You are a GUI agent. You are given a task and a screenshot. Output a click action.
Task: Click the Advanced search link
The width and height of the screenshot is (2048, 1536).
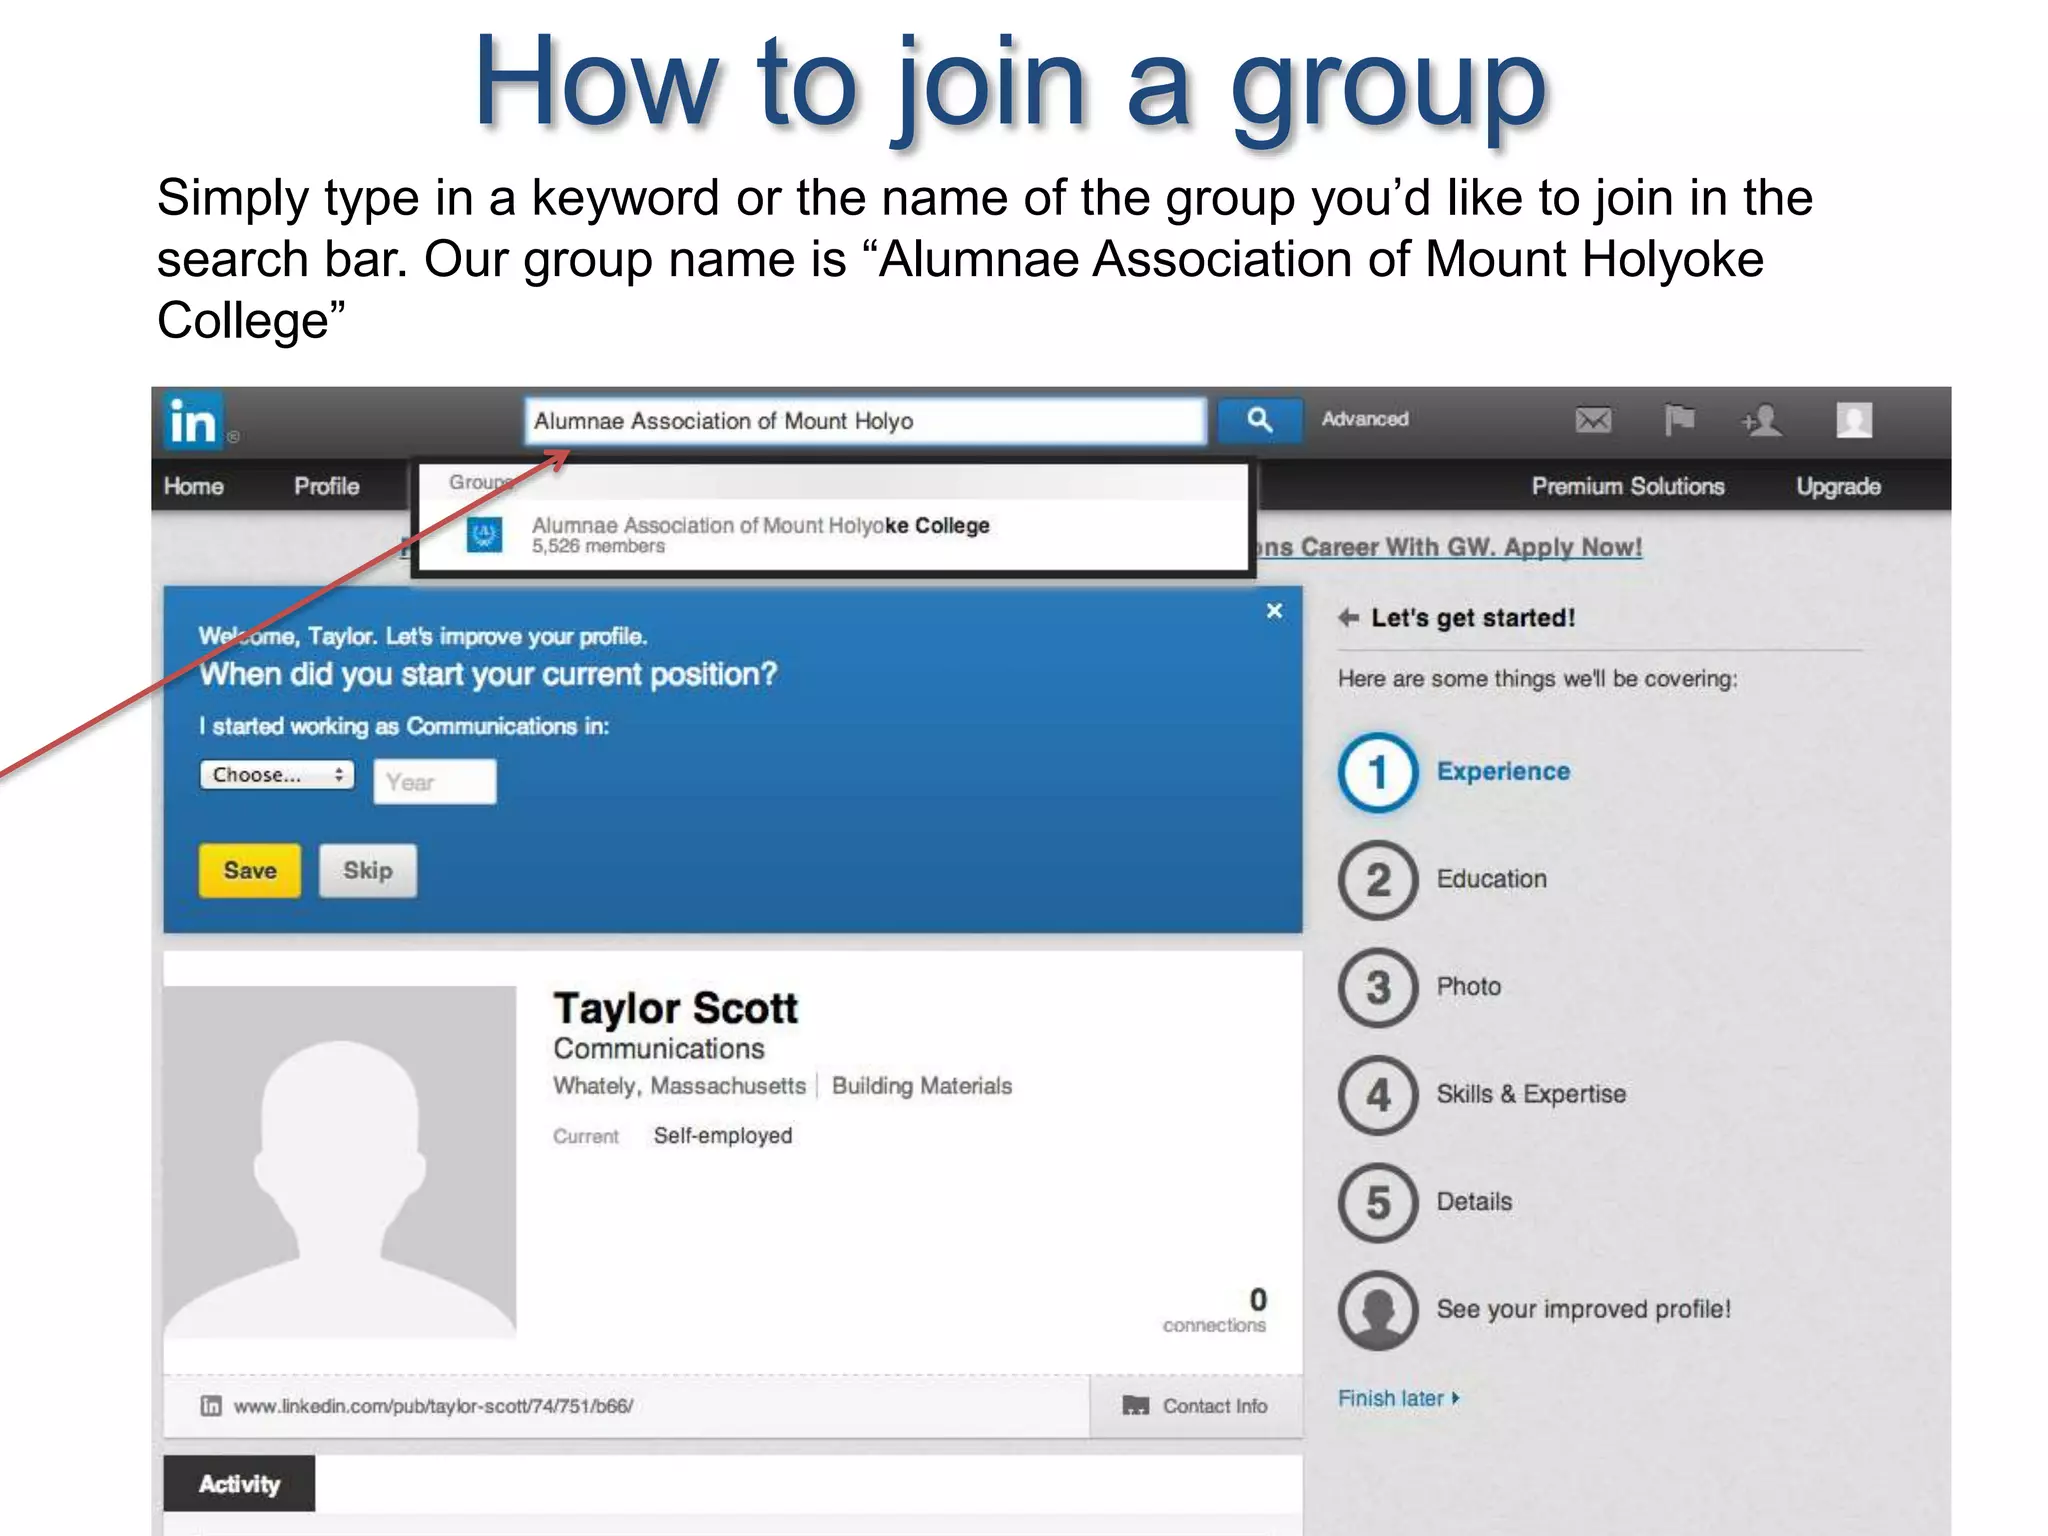[x=1365, y=419]
